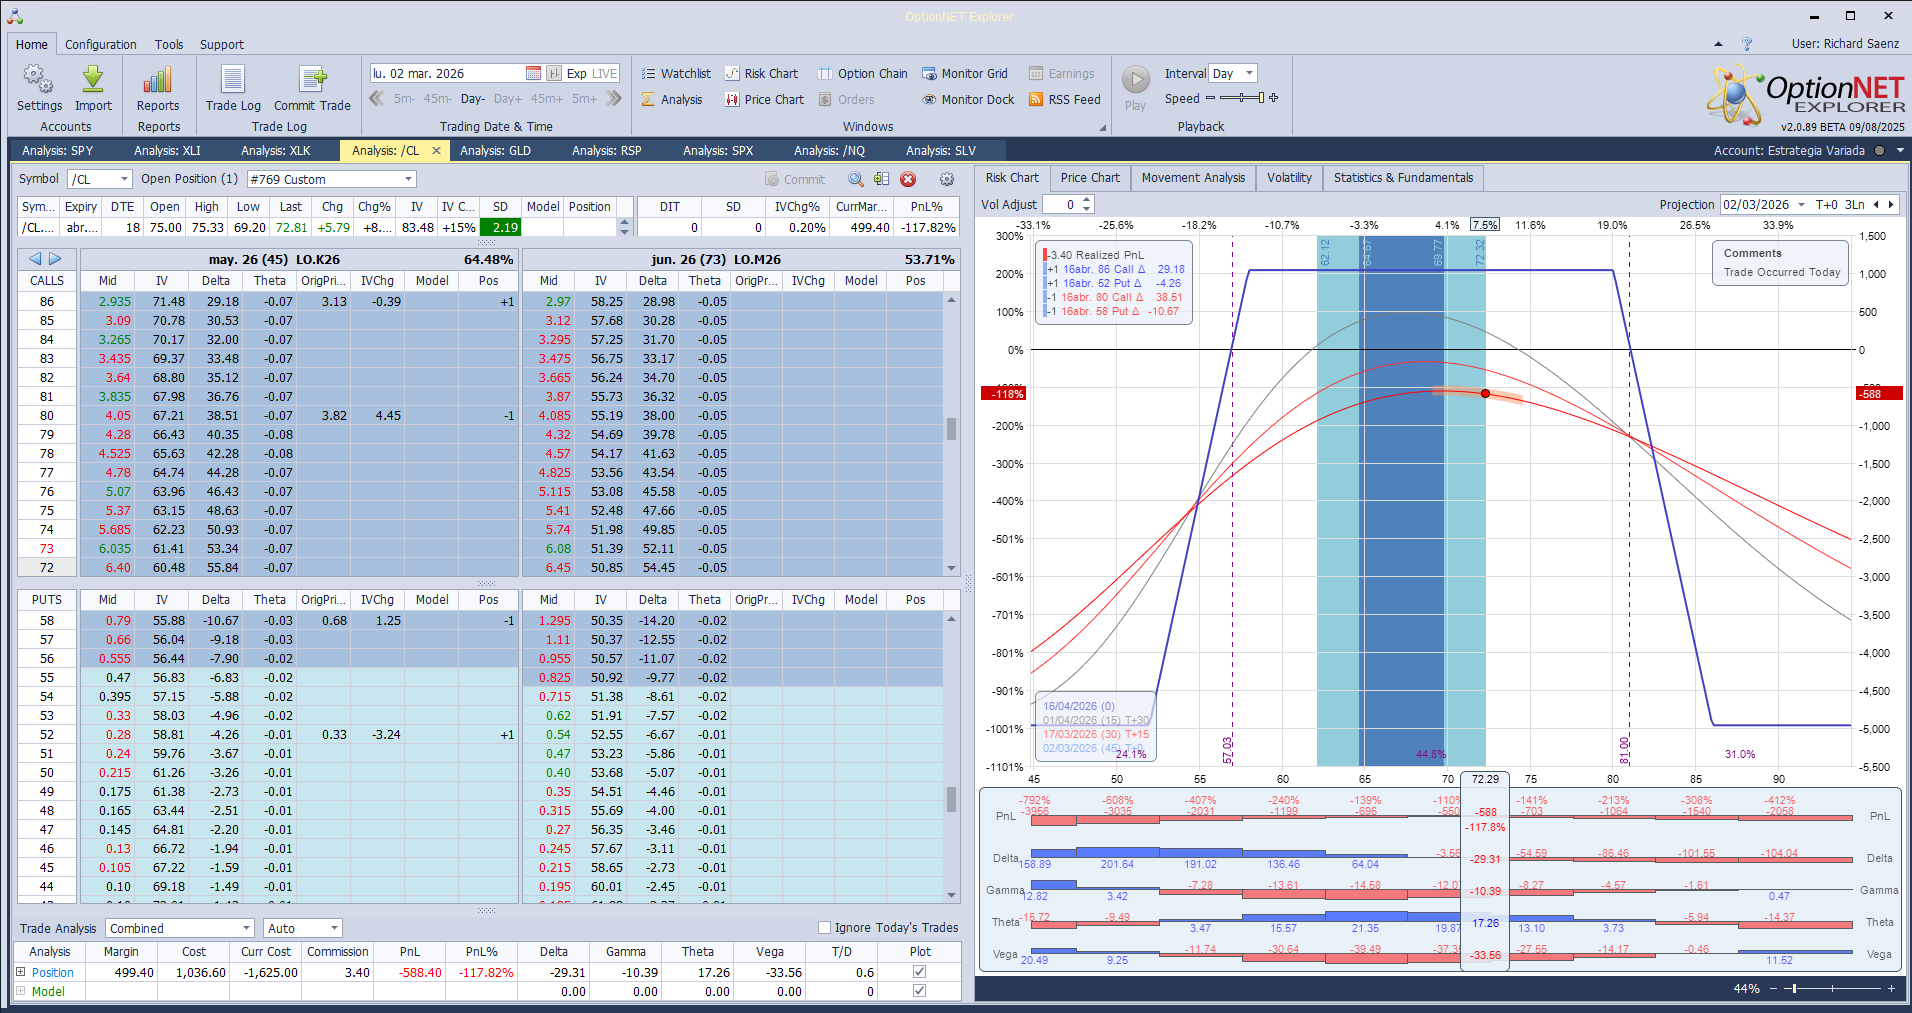The height and width of the screenshot is (1013, 1912).
Task: Click the red delete position icon
Action: pyautogui.click(x=908, y=179)
